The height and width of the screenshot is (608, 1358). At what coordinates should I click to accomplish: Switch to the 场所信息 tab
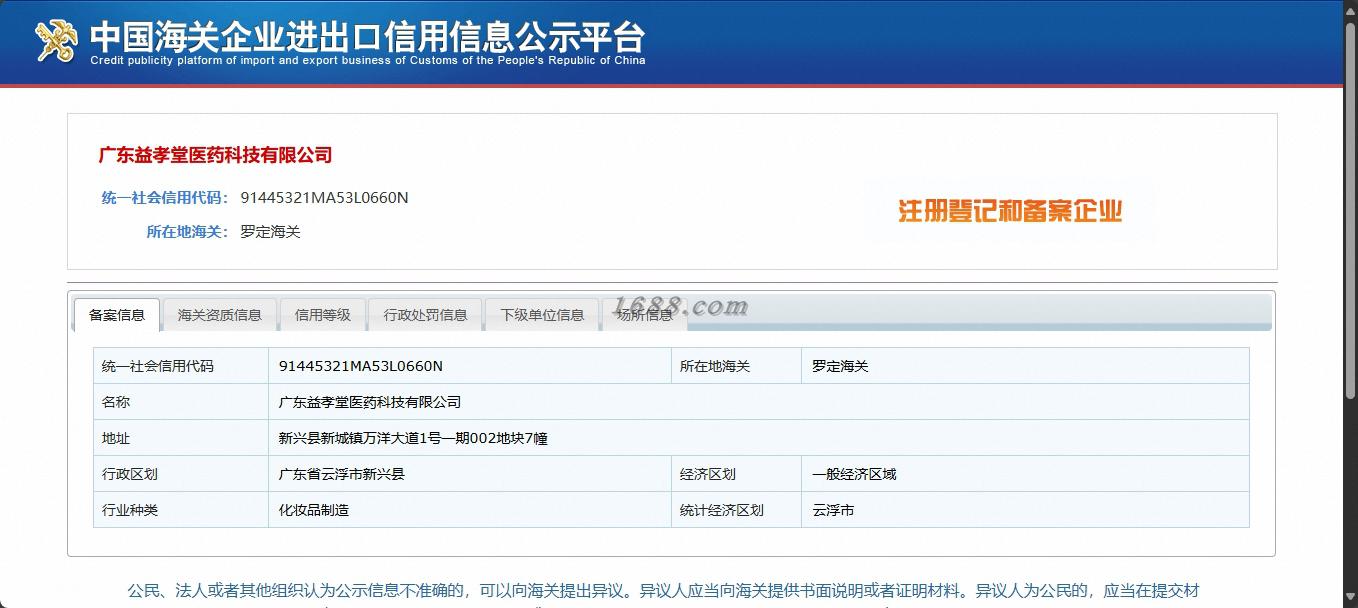(x=645, y=315)
